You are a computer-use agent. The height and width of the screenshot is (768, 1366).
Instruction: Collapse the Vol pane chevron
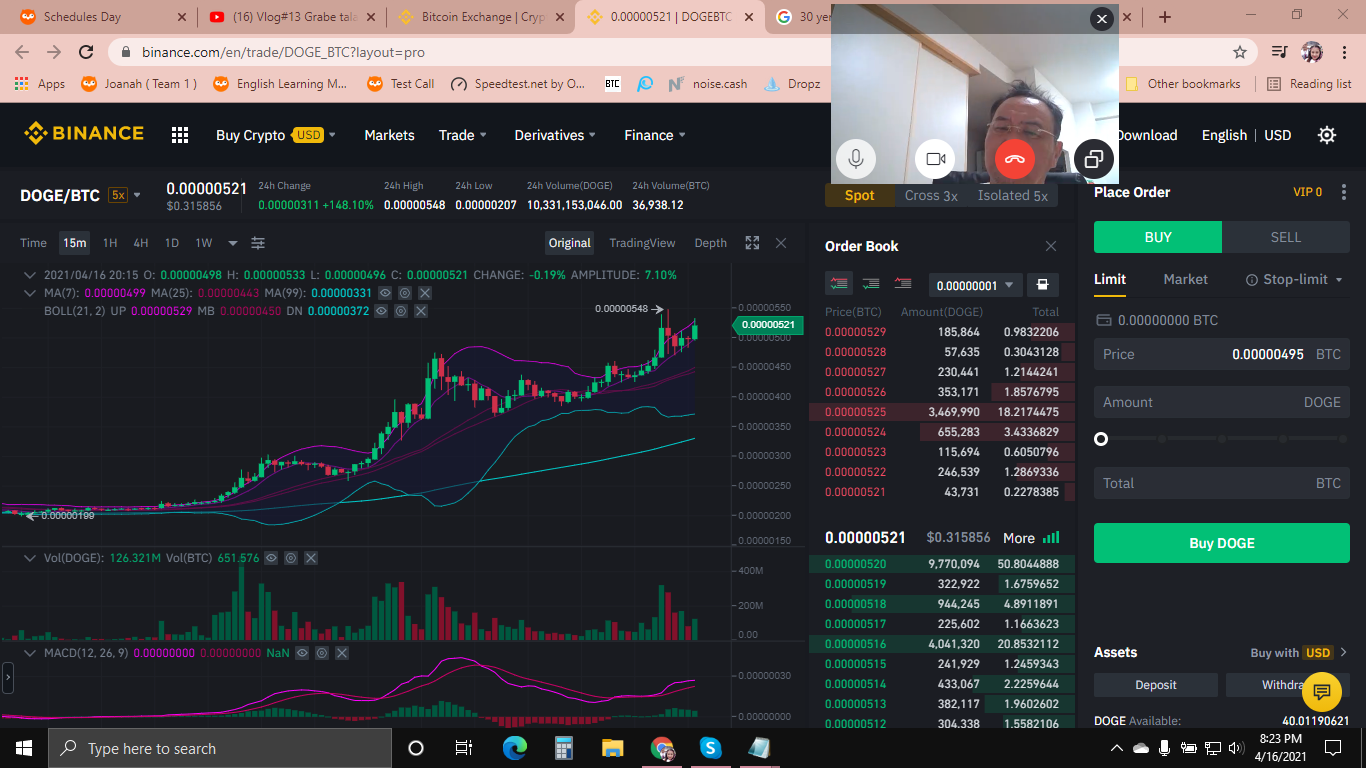coord(32,558)
